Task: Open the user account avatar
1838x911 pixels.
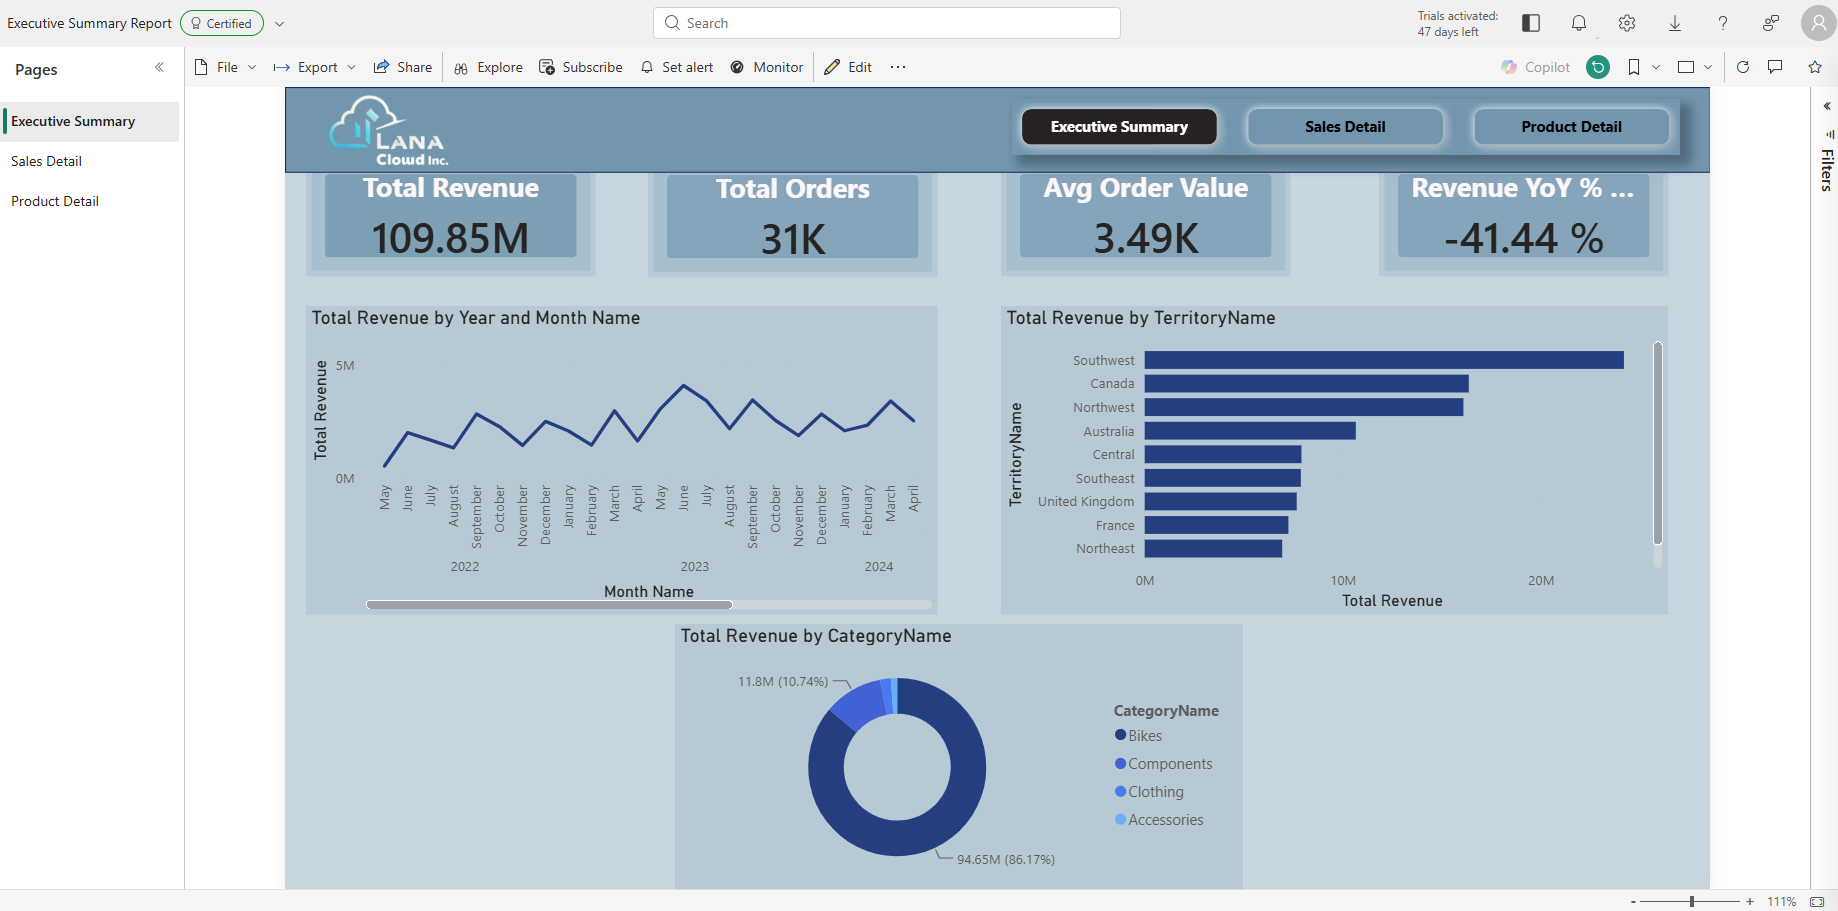Action: pyautogui.click(x=1818, y=23)
